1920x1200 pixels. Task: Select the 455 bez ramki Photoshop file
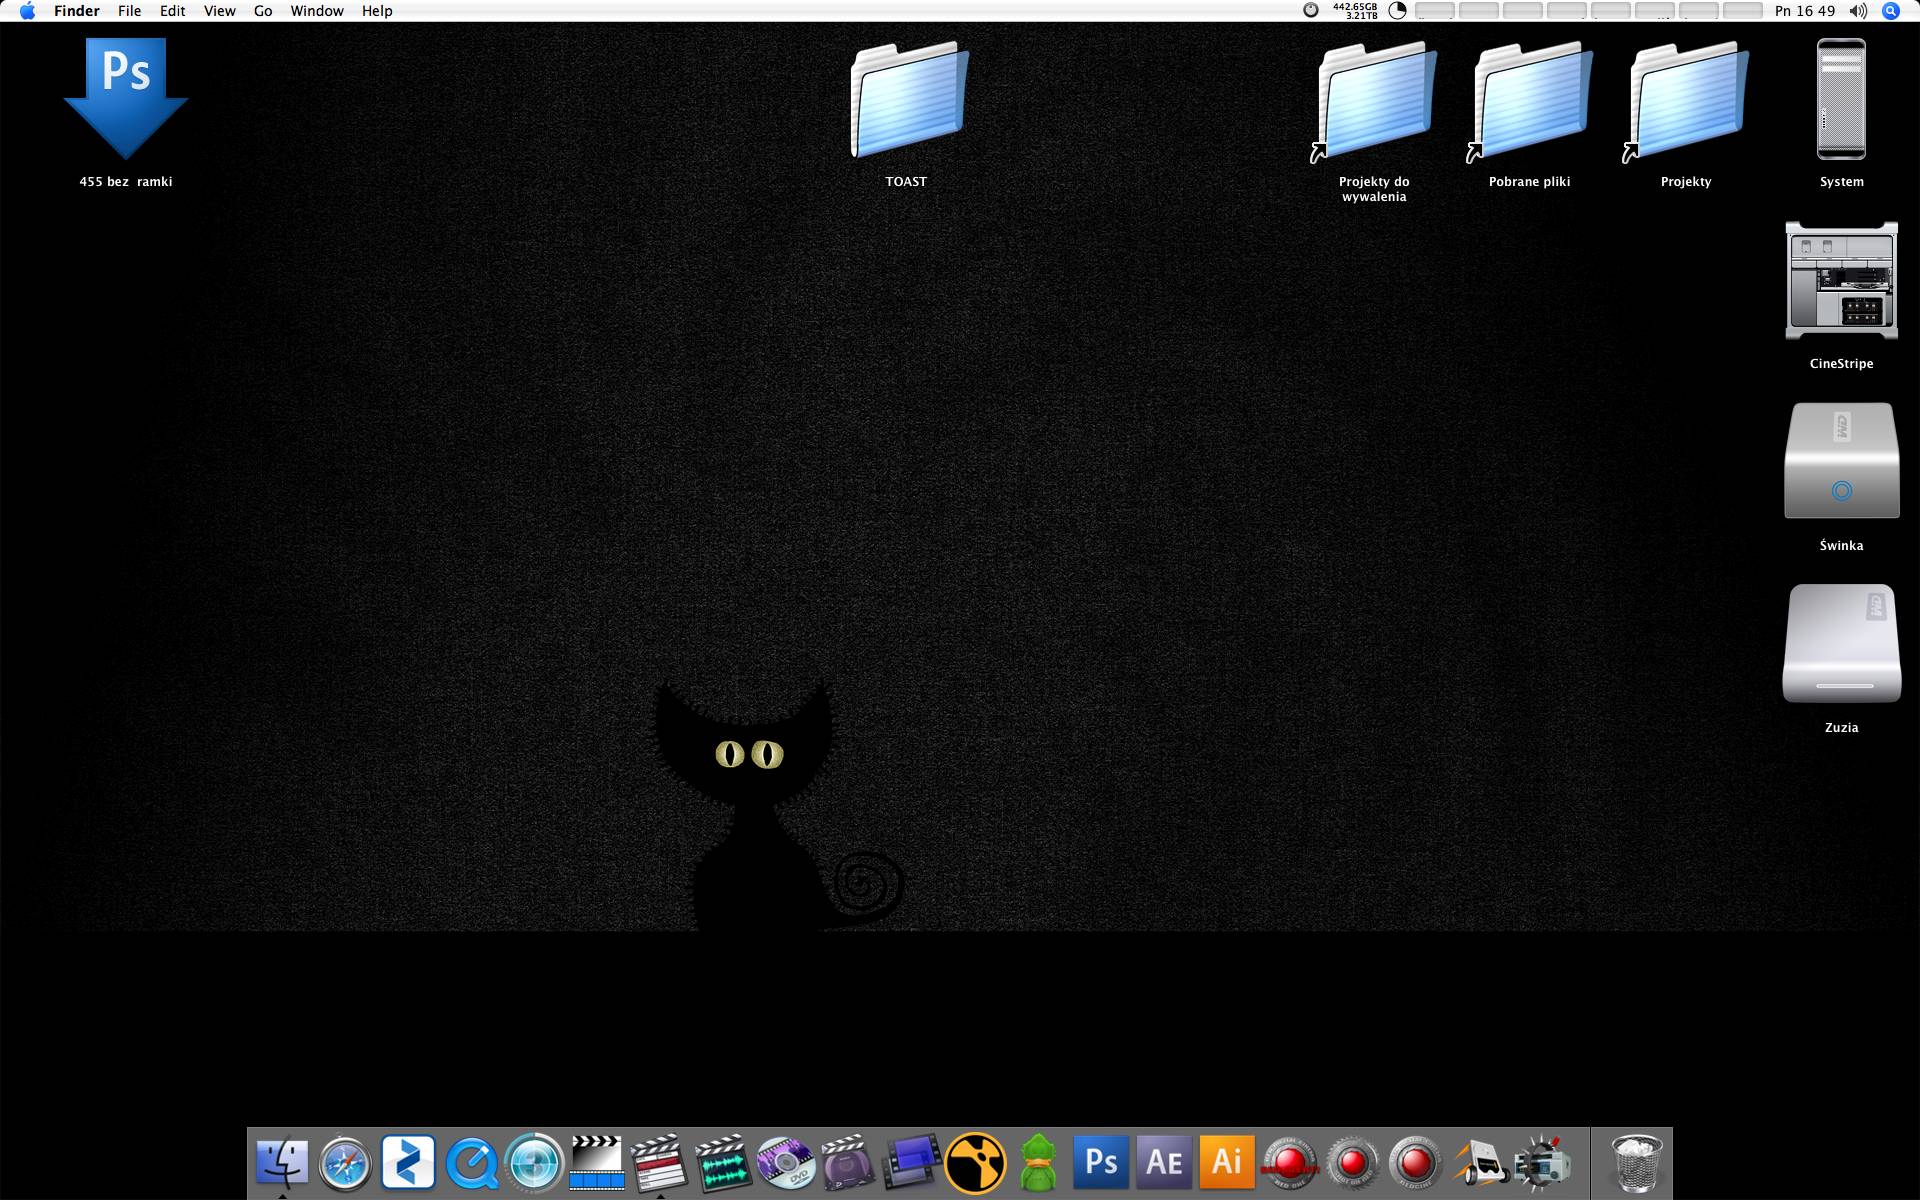coord(126,98)
